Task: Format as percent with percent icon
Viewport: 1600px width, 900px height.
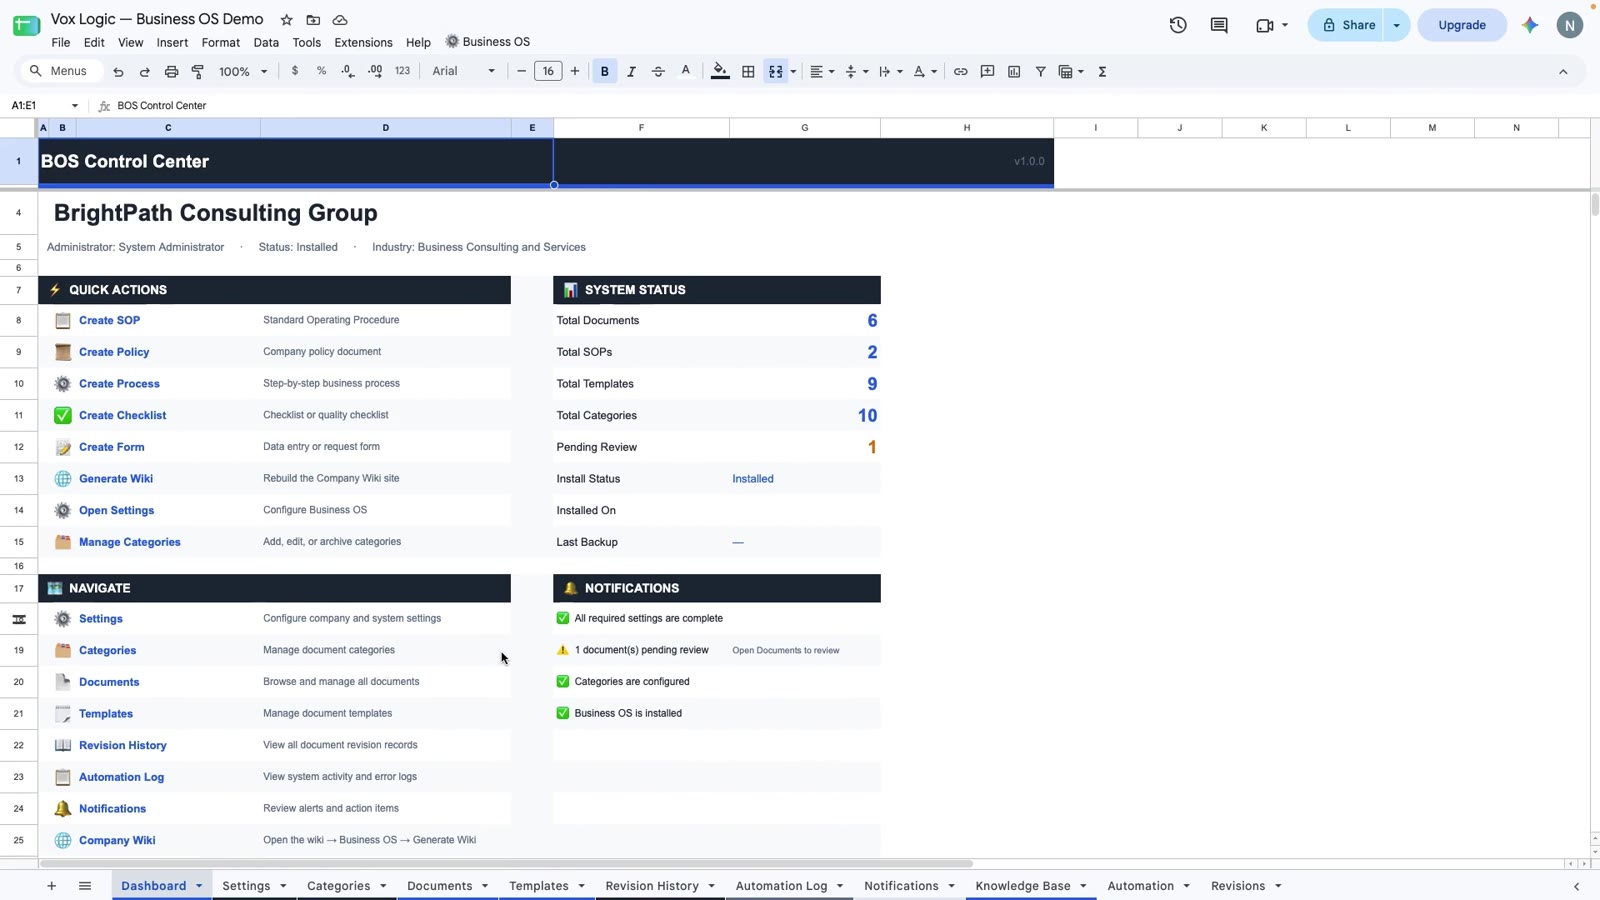Action: pos(321,71)
